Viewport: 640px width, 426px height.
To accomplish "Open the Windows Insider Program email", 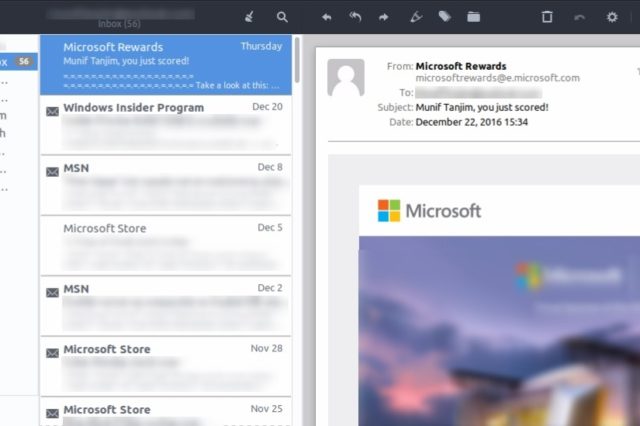I will [x=166, y=125].
